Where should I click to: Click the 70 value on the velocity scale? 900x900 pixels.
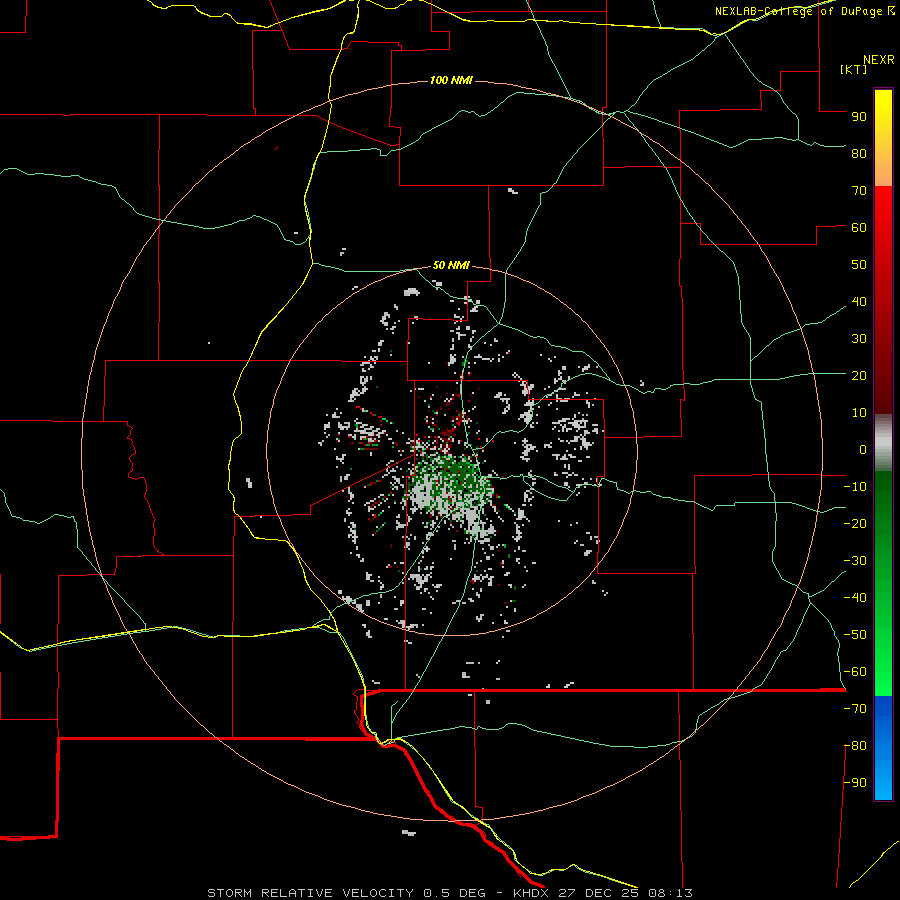859,191
